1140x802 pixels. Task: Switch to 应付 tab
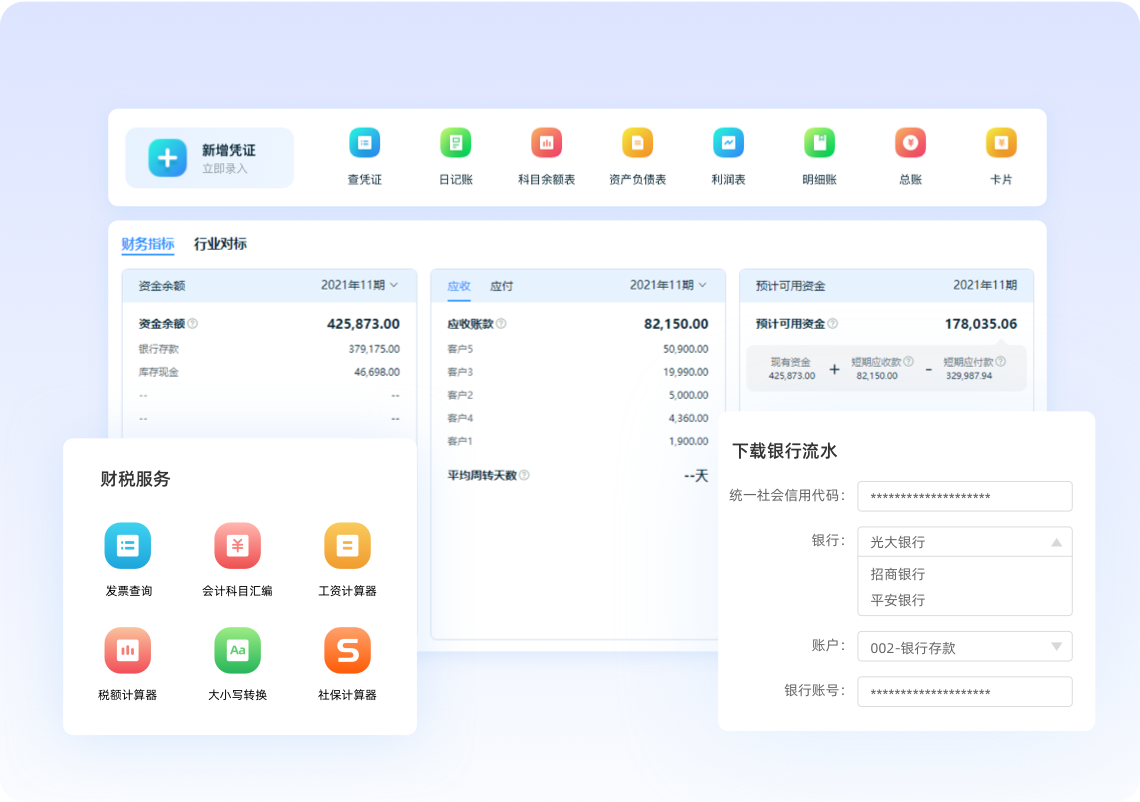[501, 286]
